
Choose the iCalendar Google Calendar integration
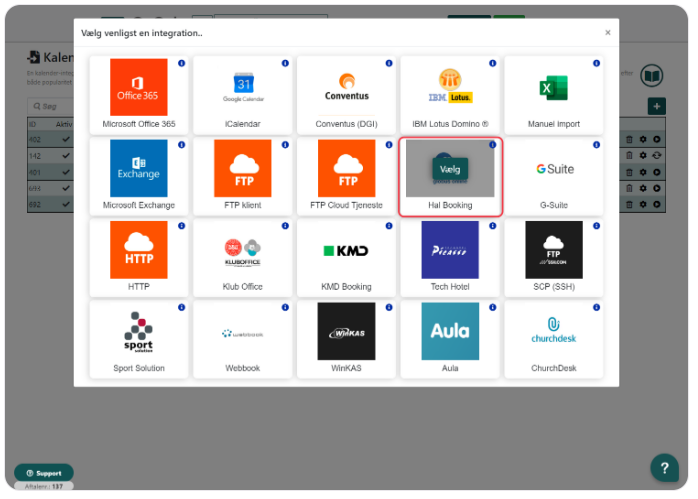click(242, 95)
